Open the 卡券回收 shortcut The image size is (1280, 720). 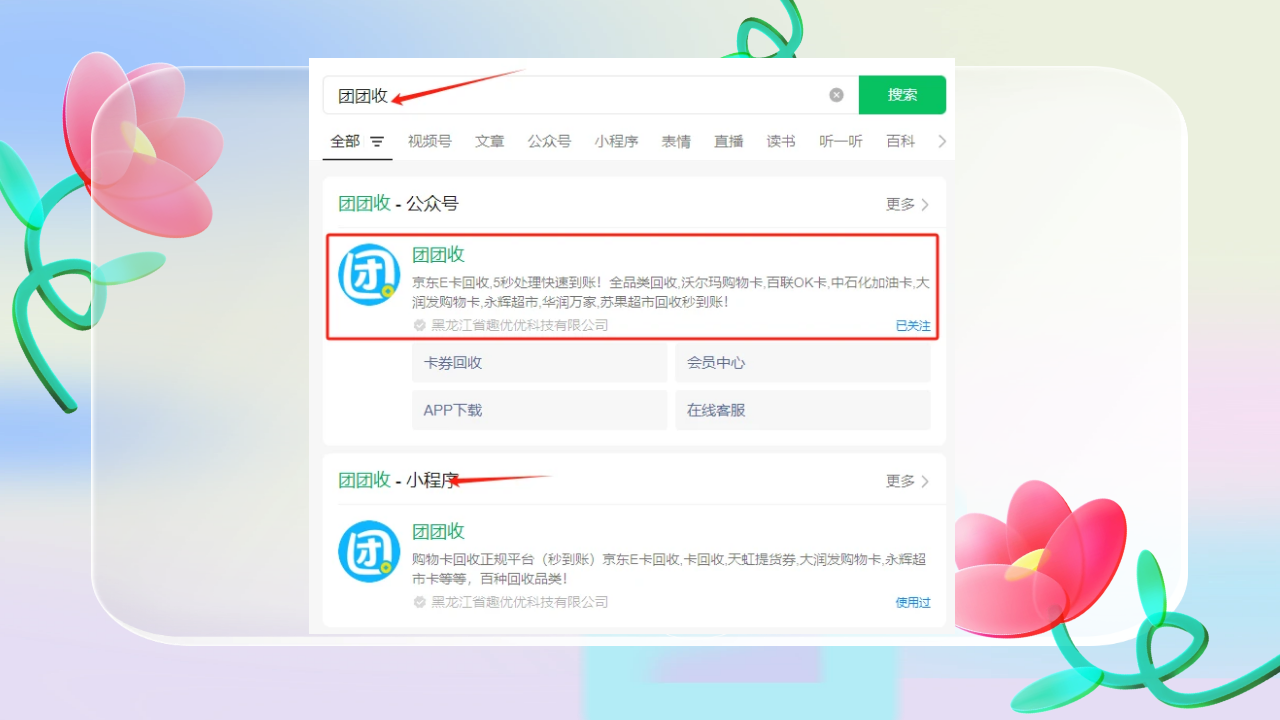(x=539, y=363)
